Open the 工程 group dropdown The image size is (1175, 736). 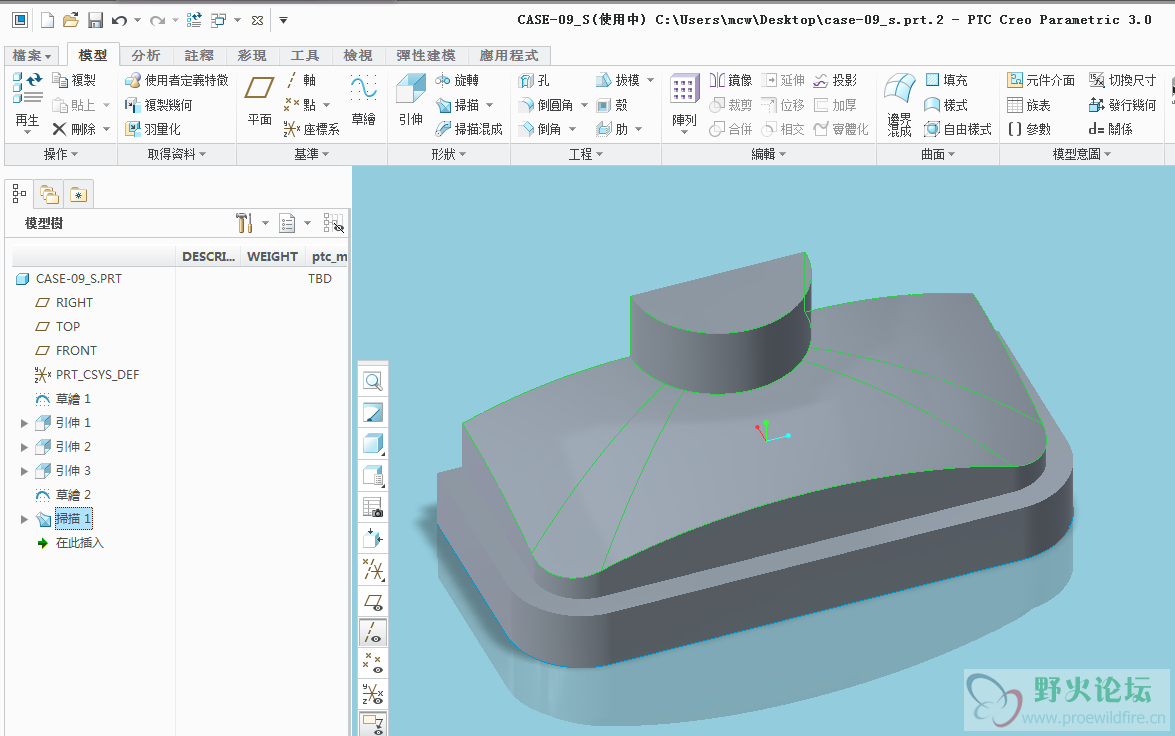[x=586, y=154]
